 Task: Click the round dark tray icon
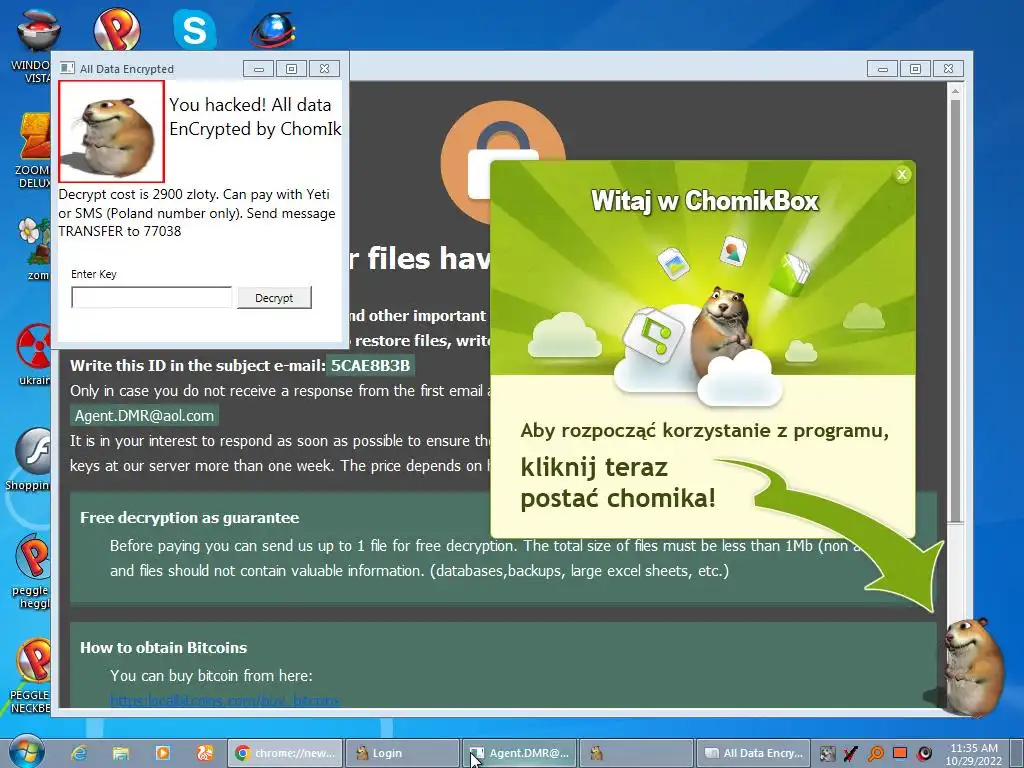[x=925, y=754]
